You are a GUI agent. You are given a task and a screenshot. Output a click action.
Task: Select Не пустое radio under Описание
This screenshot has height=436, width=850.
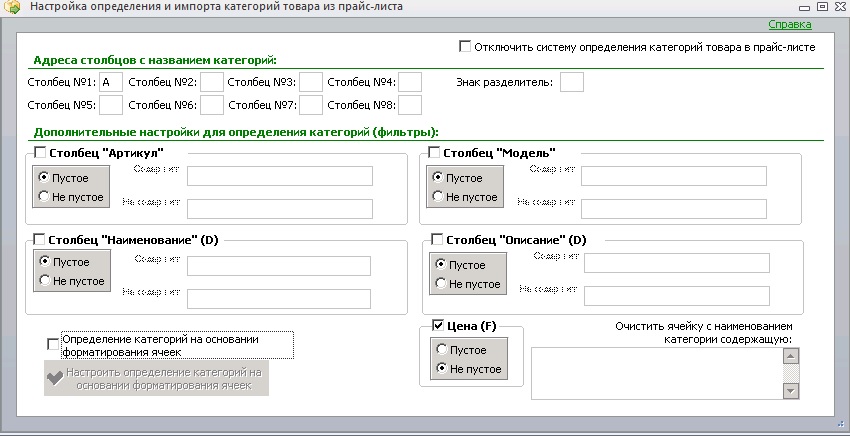click(x=441, y=283)
